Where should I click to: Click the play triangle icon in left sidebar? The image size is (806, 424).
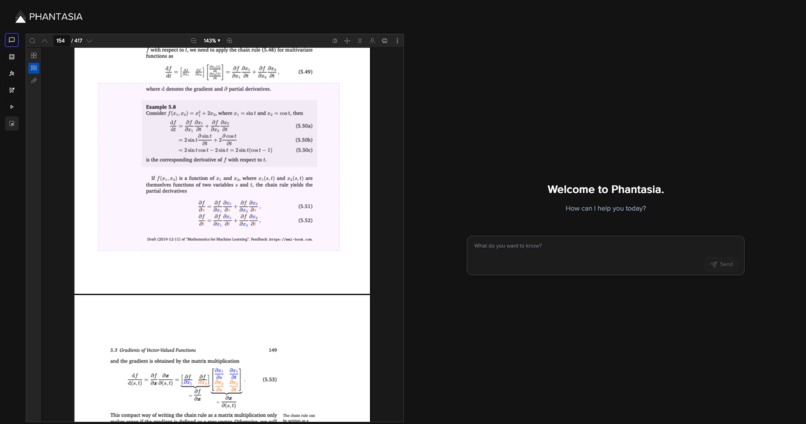[x=12, y=107]
